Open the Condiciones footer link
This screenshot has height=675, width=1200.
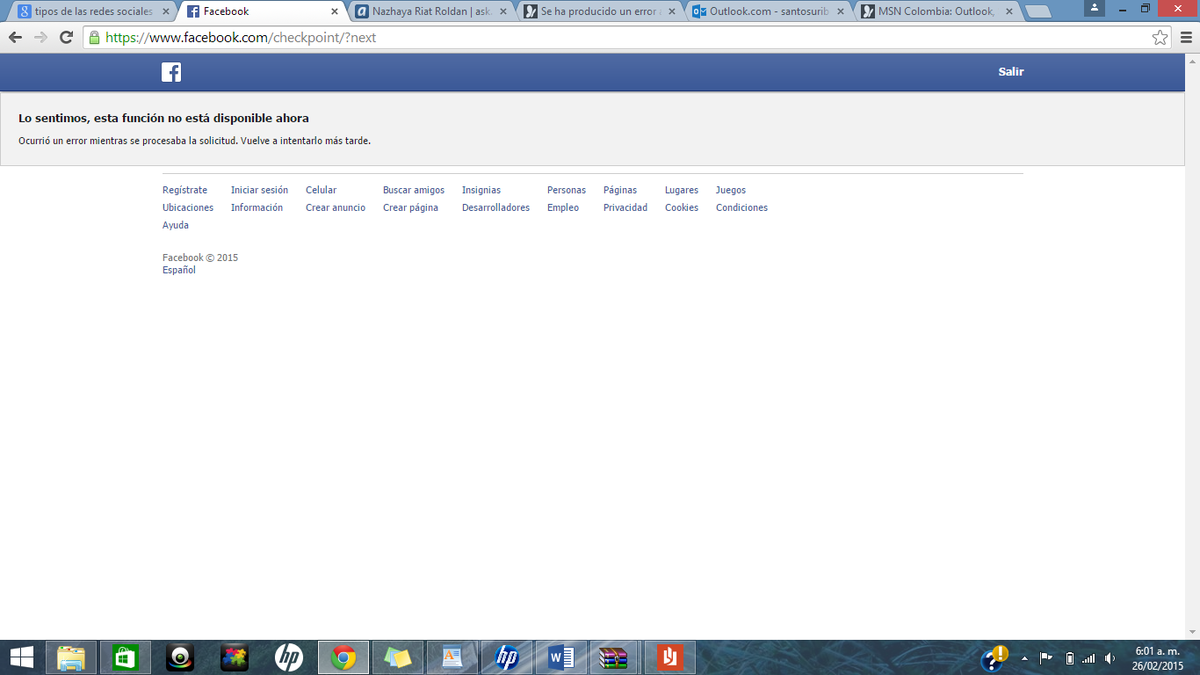742,208
